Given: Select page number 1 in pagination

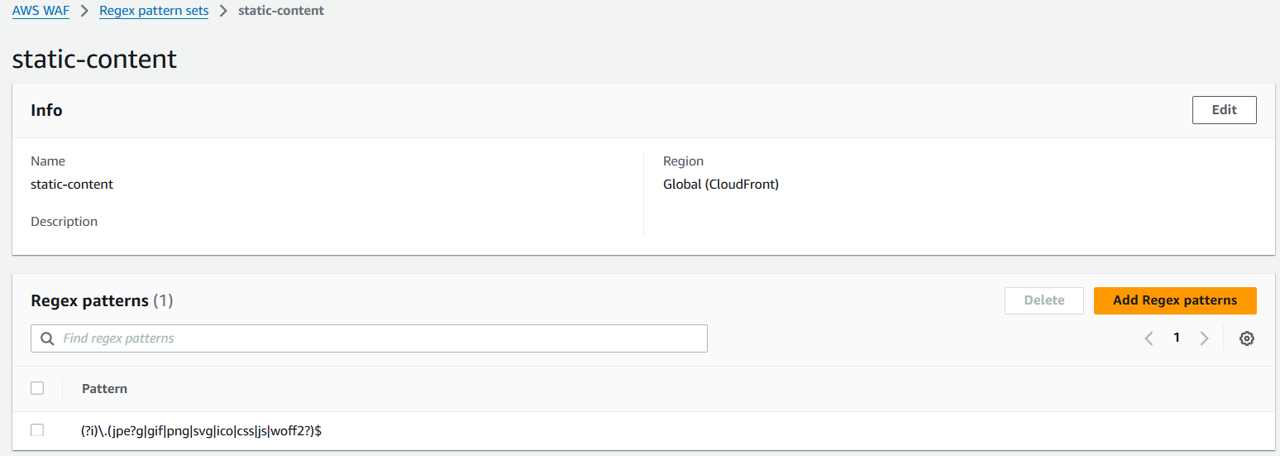Looking at the screenshot, I should pos(1177,338).
